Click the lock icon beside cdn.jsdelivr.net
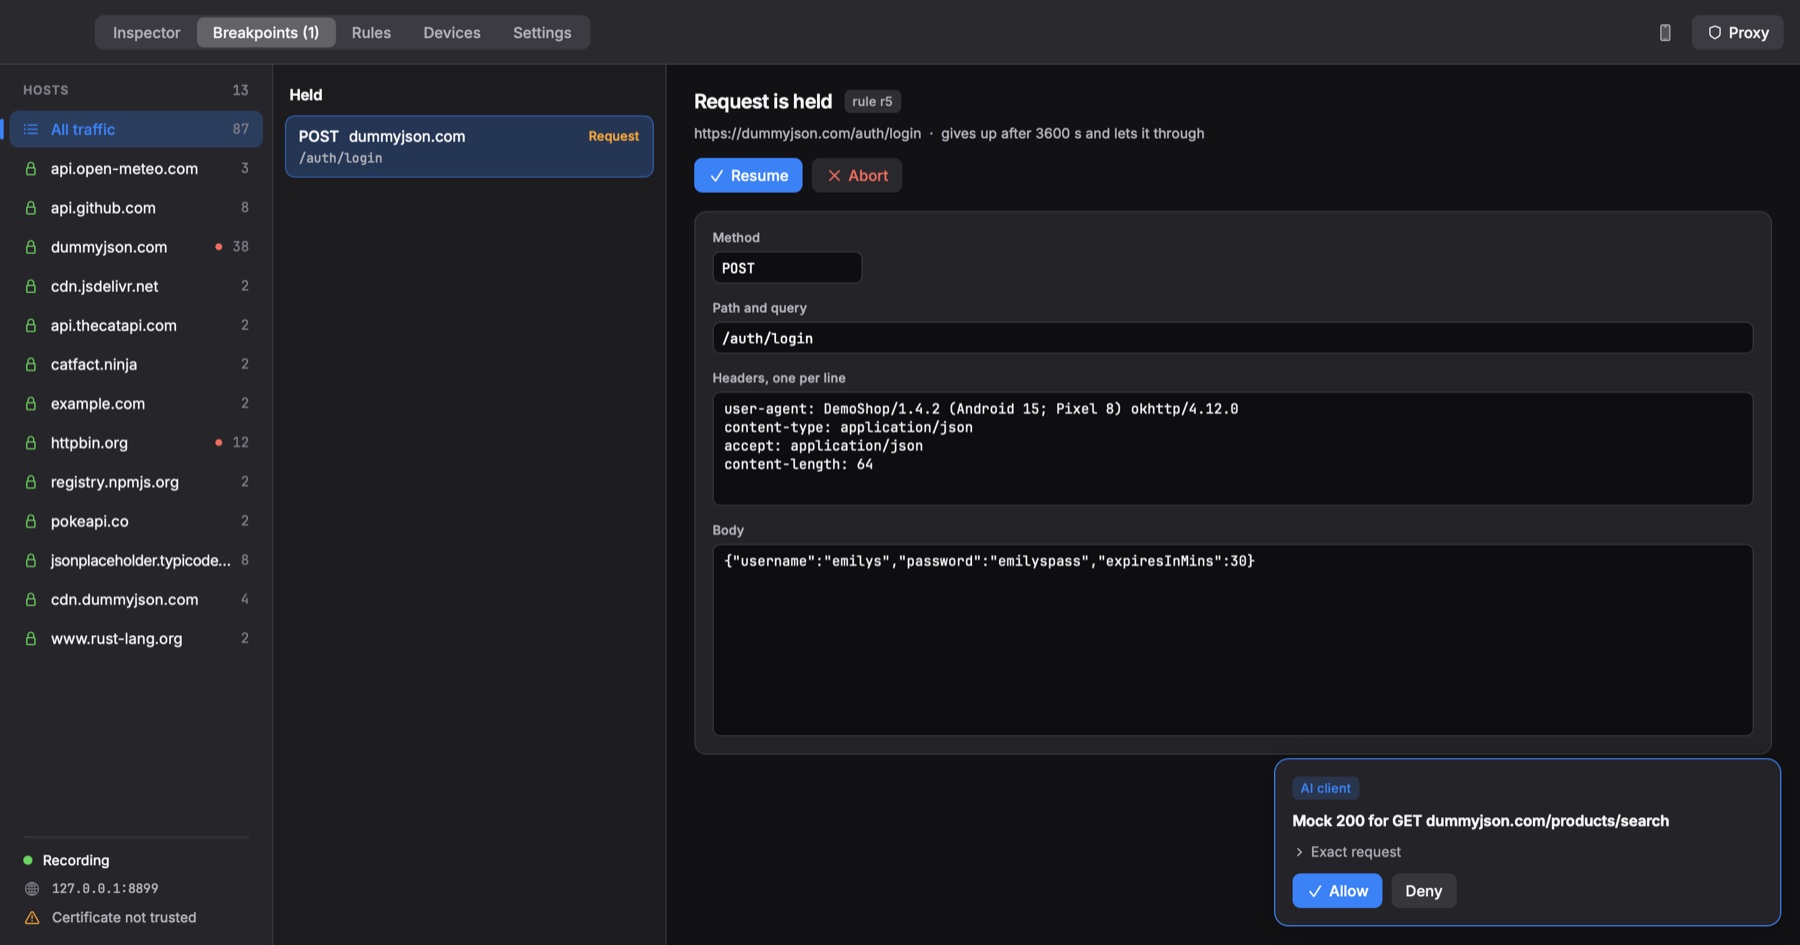The image size is (1800, 945). 31,286
